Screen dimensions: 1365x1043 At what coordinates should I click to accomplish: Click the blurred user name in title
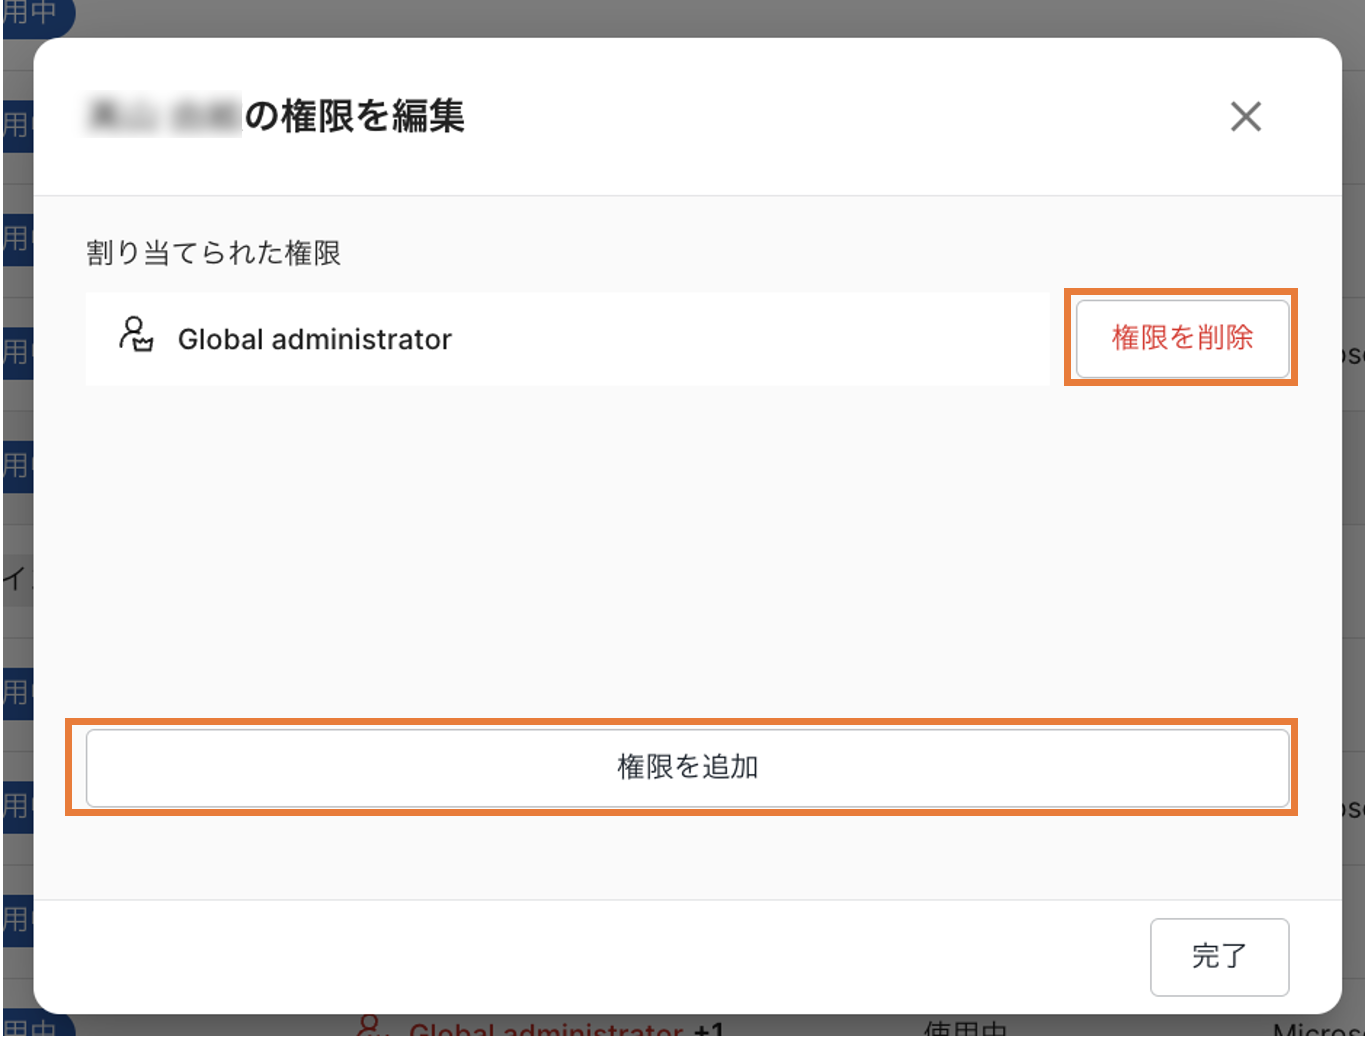pos(164,117)
